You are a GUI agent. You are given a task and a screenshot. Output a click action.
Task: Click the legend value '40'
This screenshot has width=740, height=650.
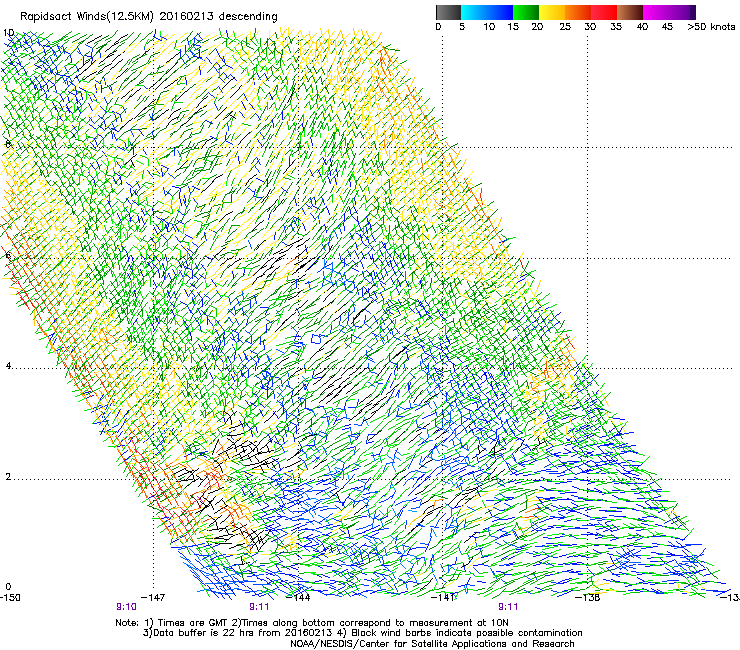642,27
